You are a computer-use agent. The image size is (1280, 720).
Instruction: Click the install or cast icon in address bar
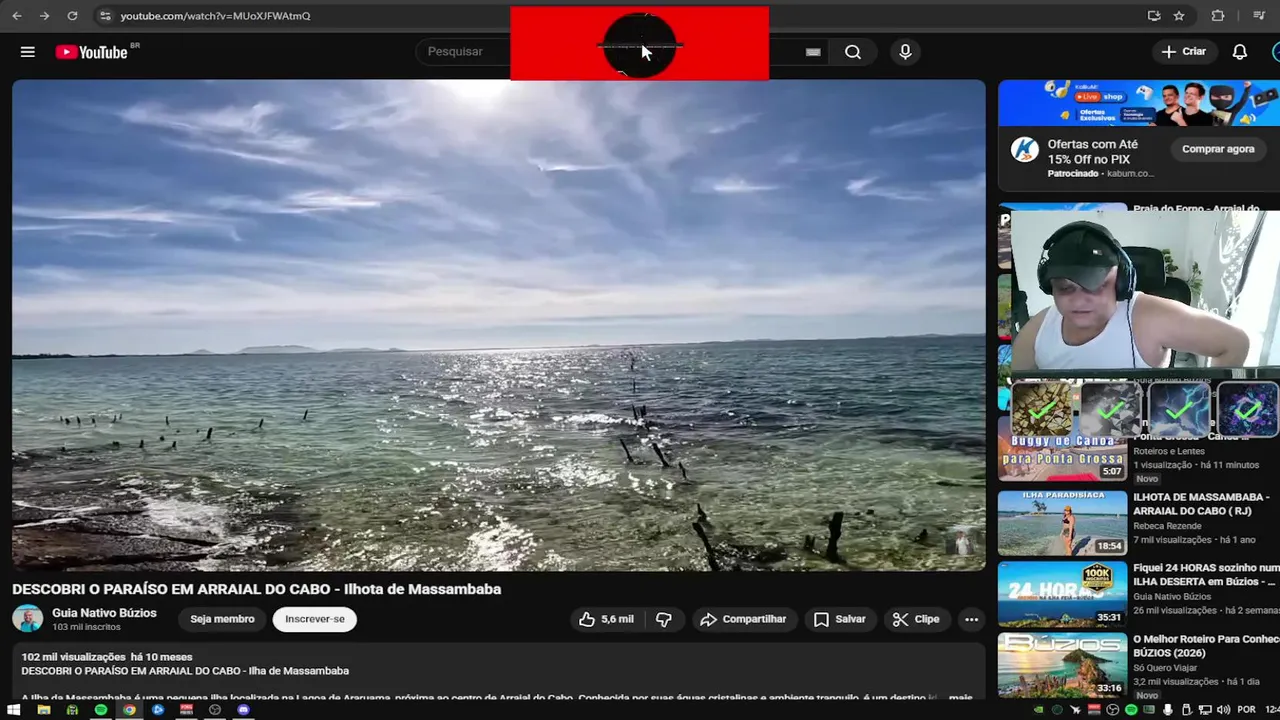(1154, 16)
